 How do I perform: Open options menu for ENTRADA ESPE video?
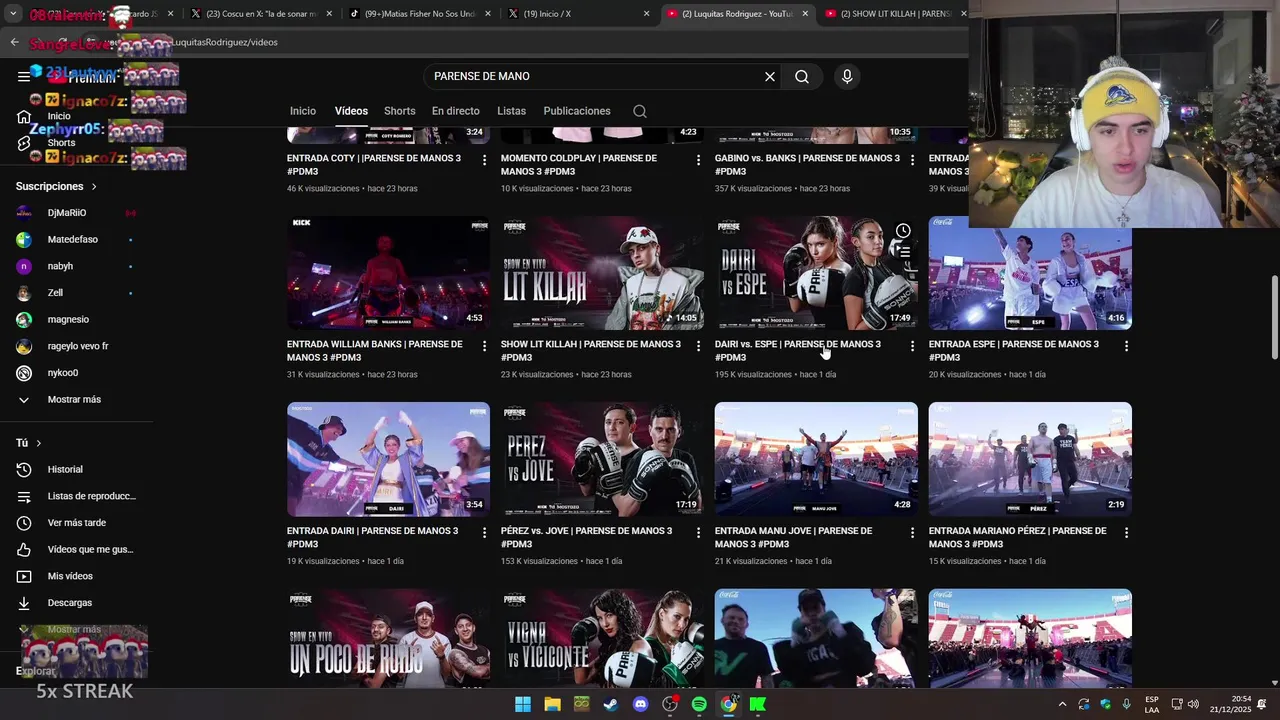coord(1126,346)
